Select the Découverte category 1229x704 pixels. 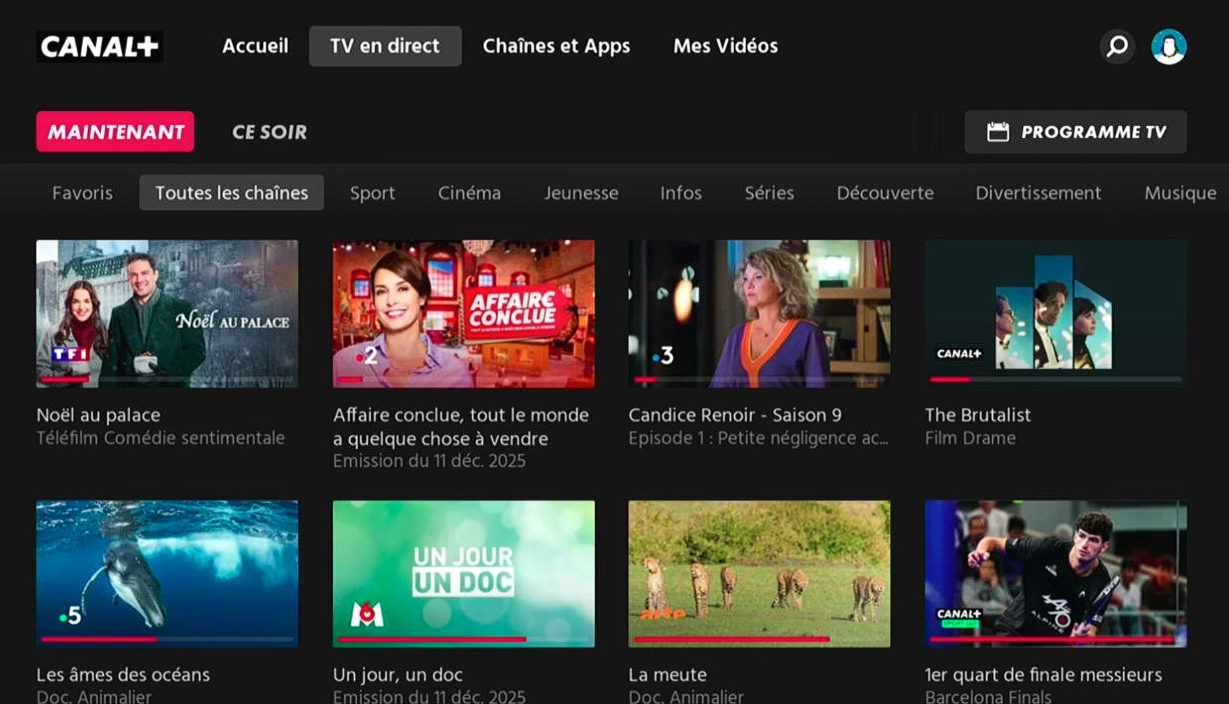pos(885,193)
